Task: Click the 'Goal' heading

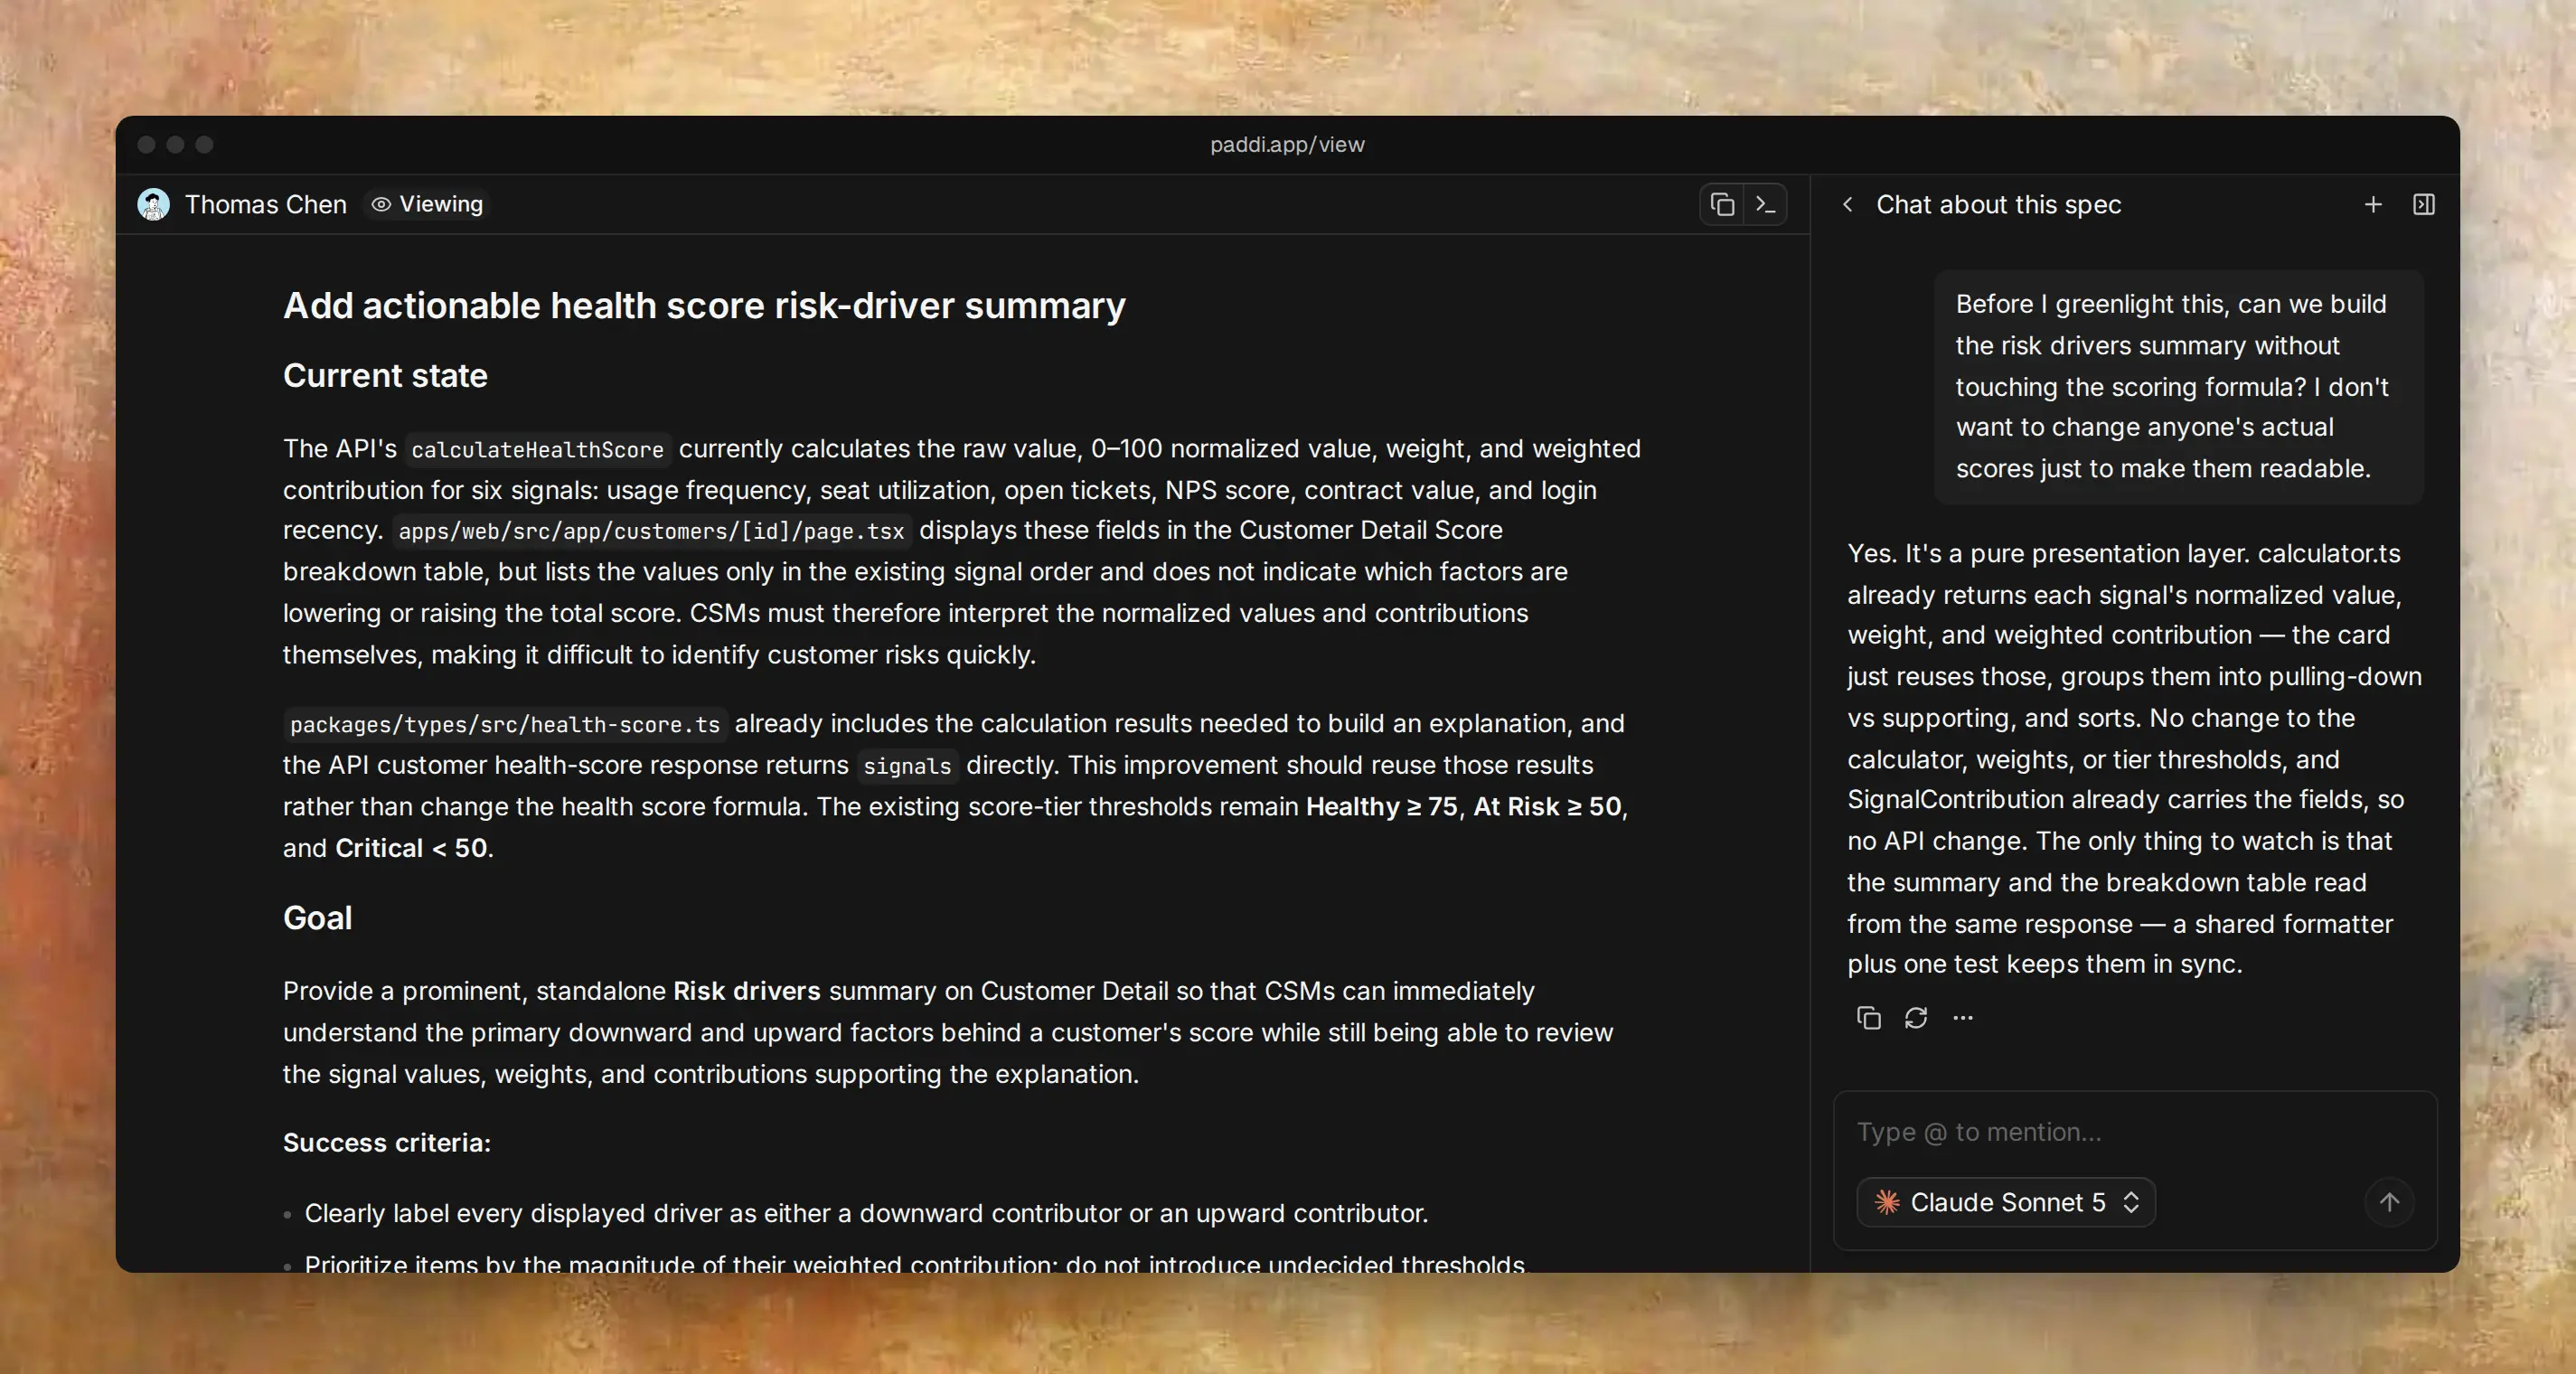Action: coord(317,917)
